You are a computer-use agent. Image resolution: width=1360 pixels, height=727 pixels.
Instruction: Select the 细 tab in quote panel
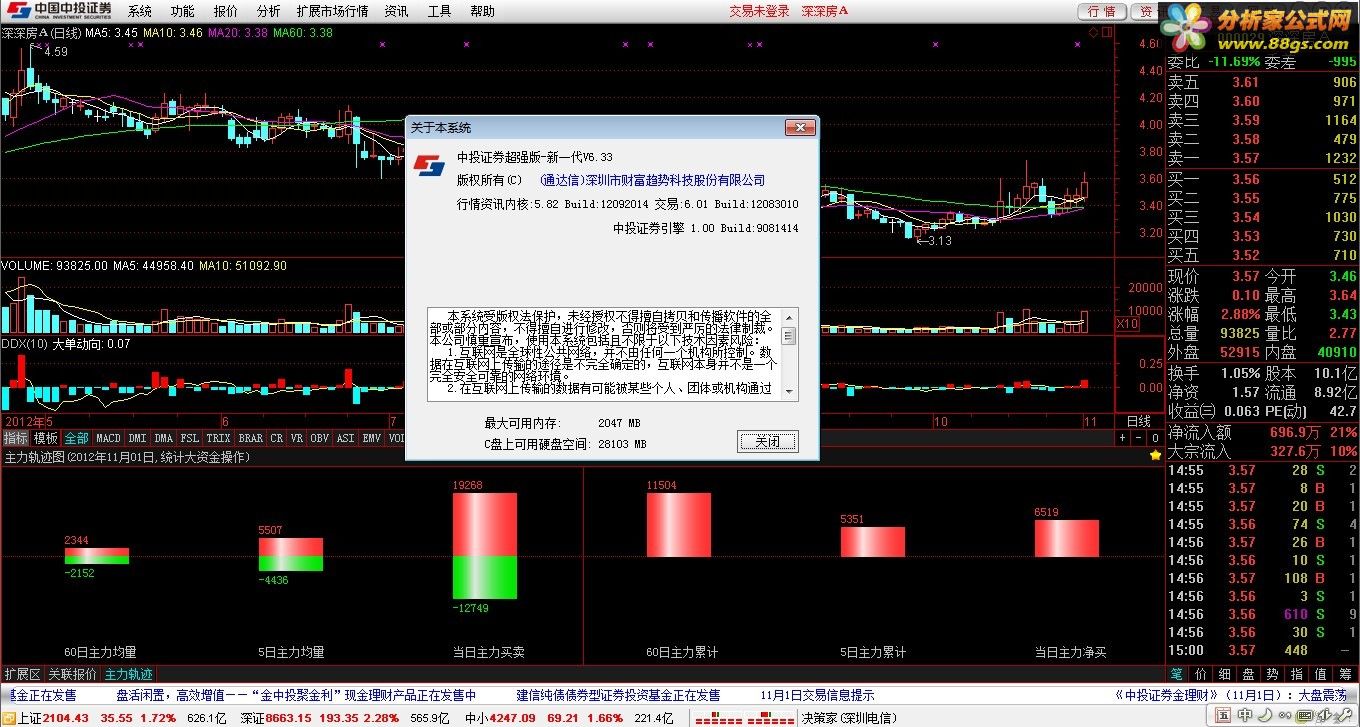[x=1224, y=674]
